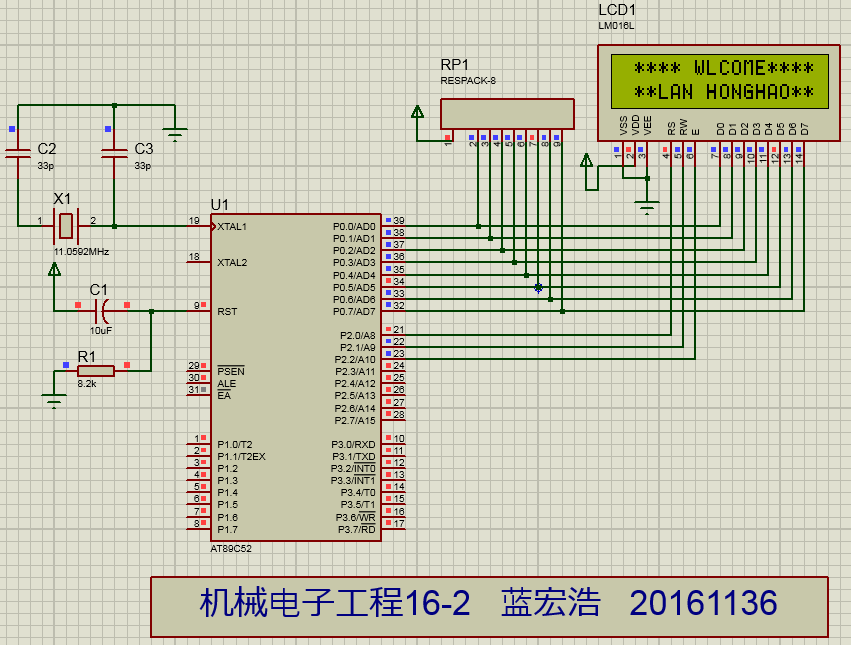Screen dimensions: 851x645
Task: Click the D7 pin label on LCD
Action: coord(805,129)
